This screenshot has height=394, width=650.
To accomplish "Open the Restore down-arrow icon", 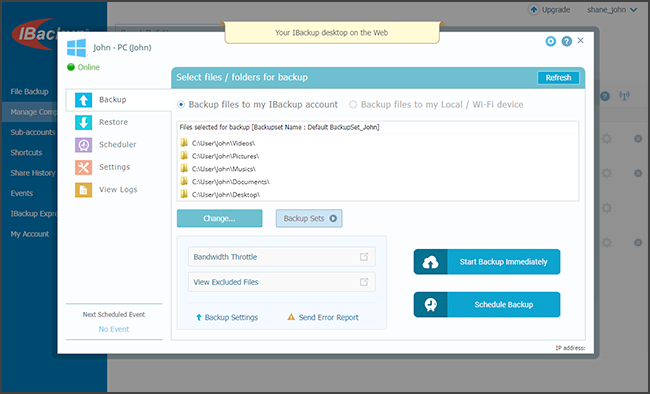I will click(x=83, y=122).
